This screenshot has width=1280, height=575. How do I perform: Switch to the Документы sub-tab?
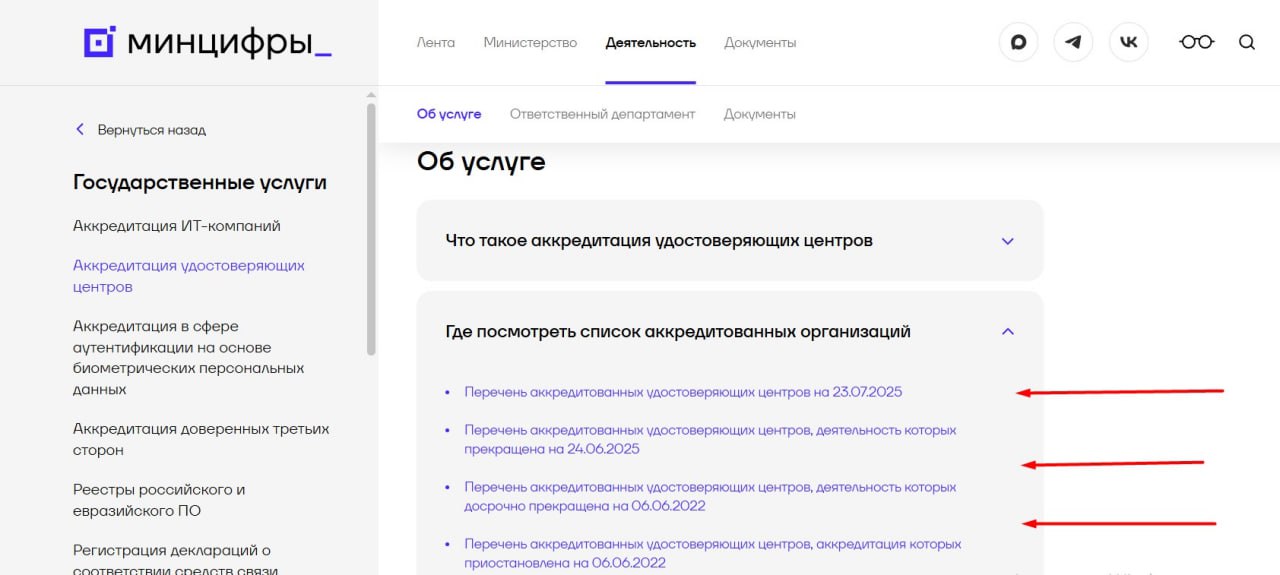[760, 114]
